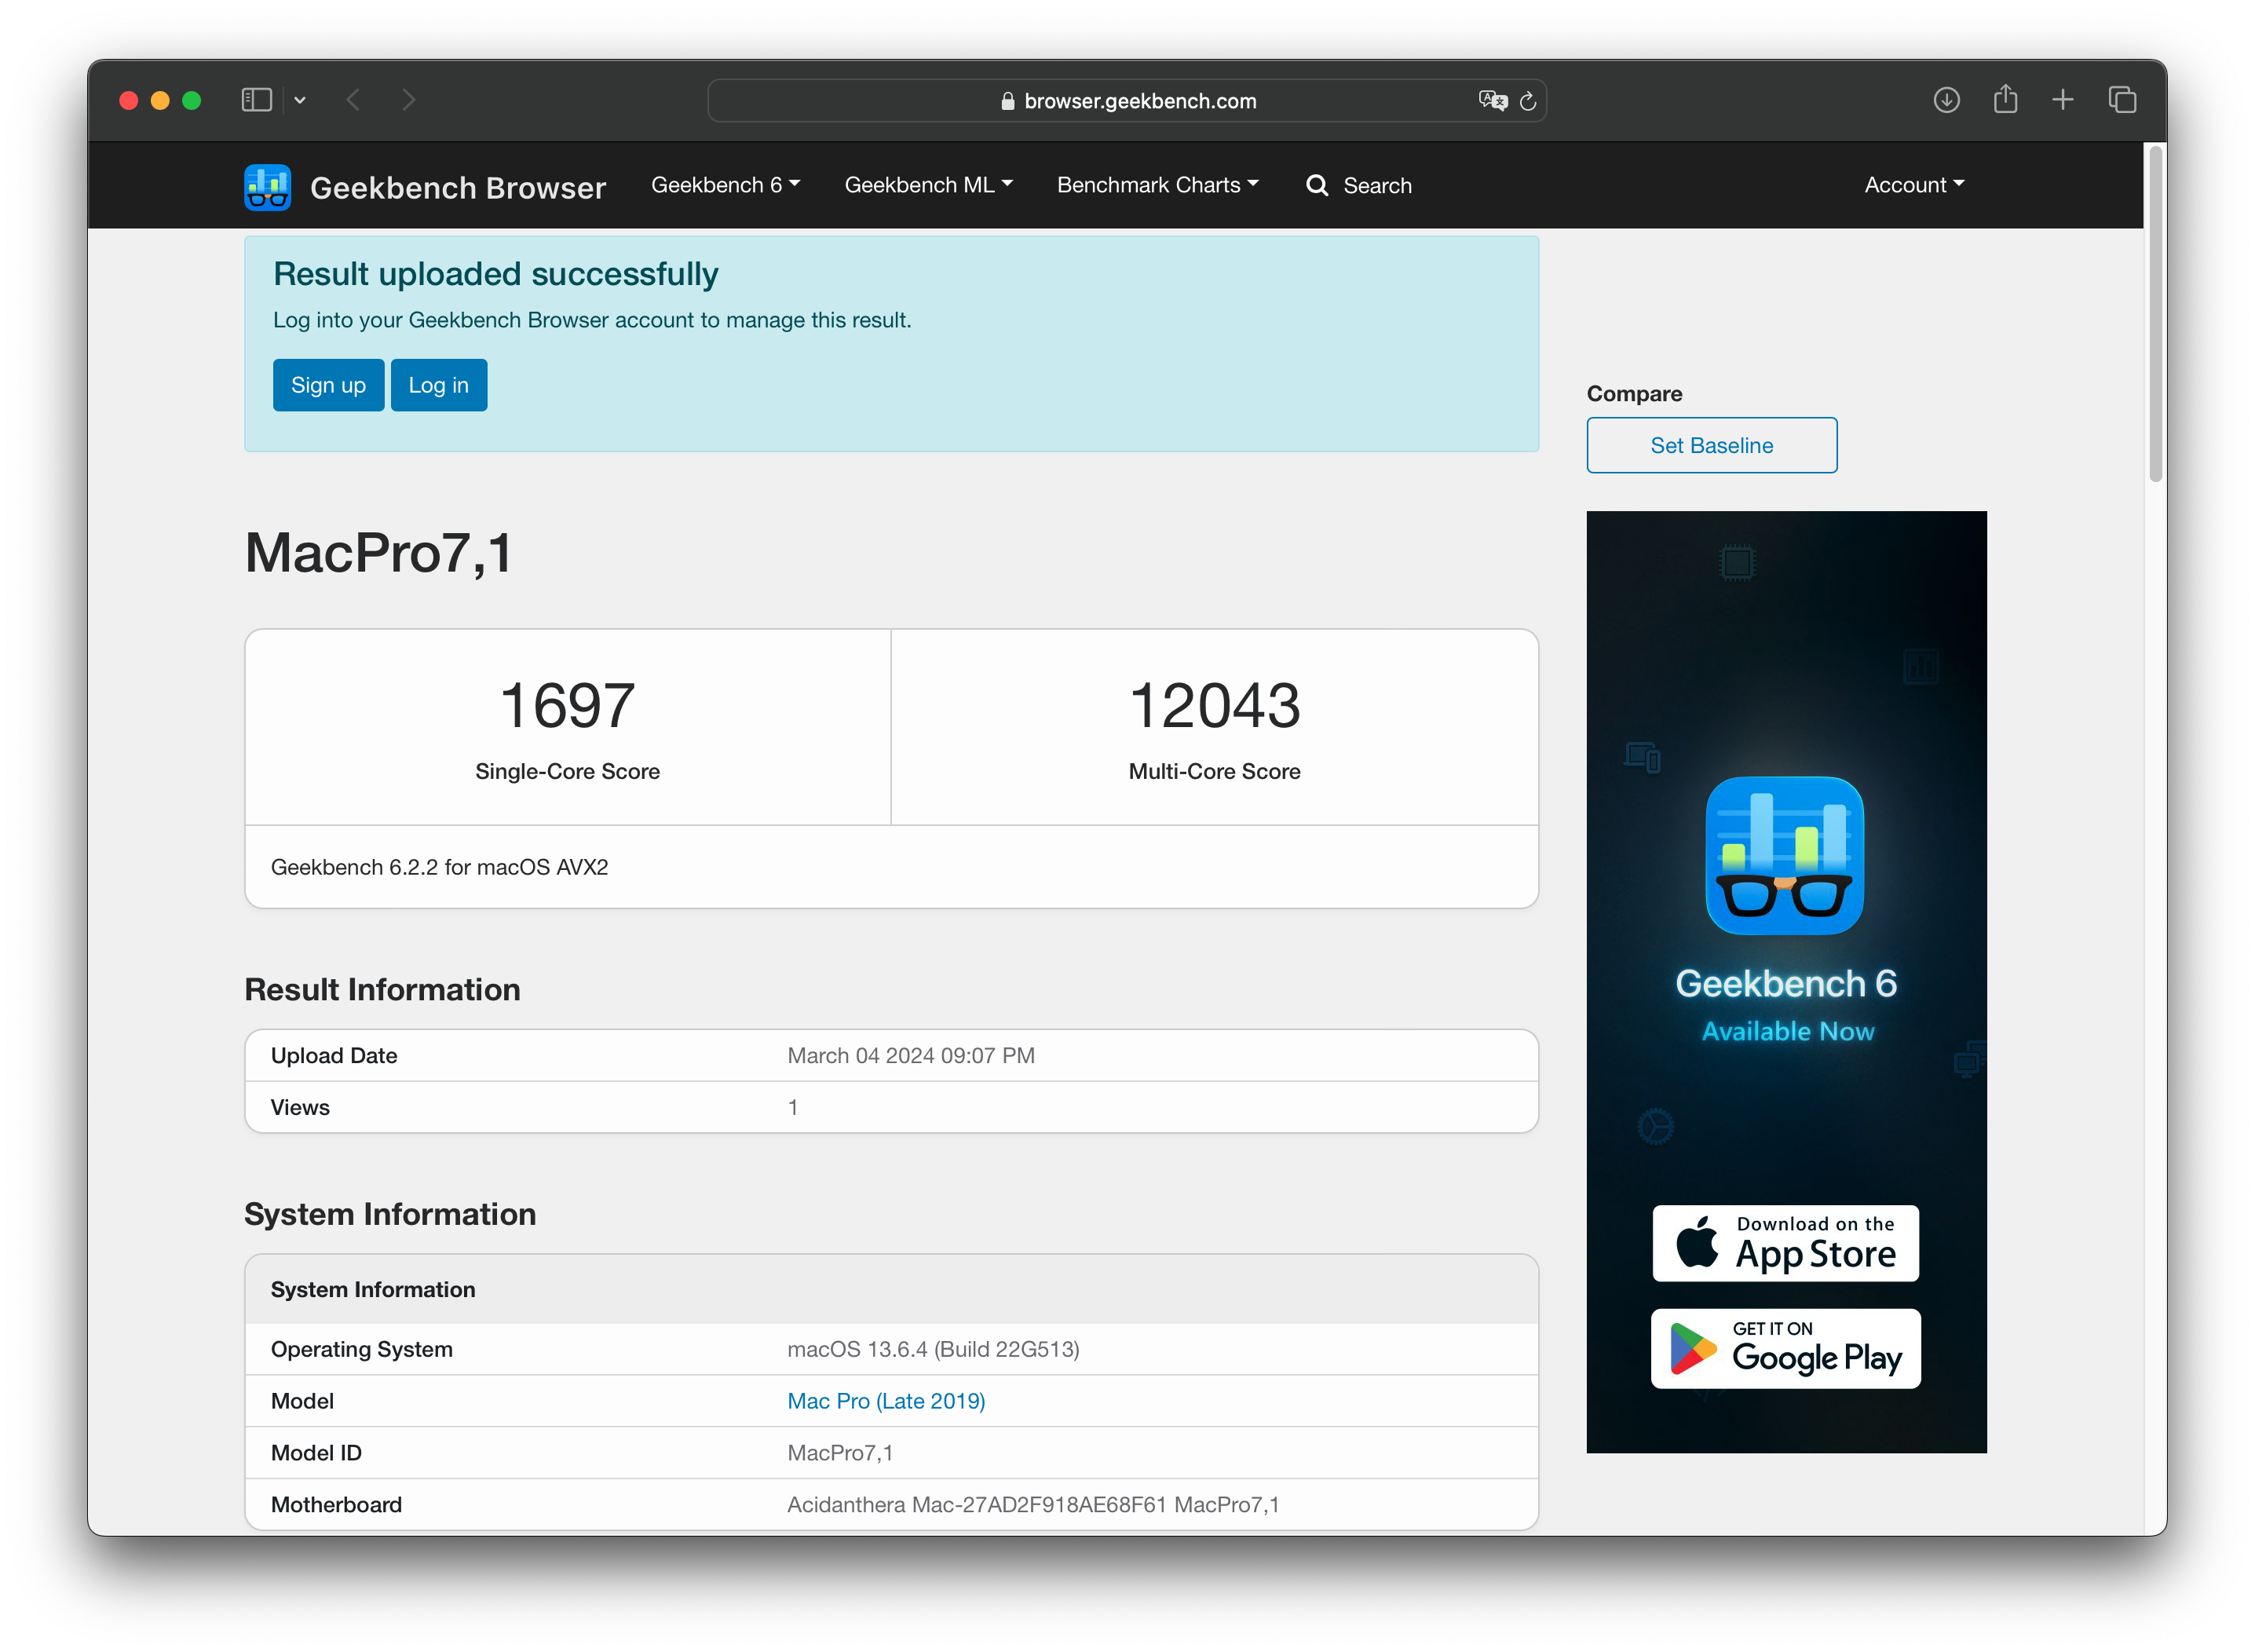Screen dimensions: 2255x1652
Task: Go back with the back arrow
Action: pyautogui.click(x=353, y=100)
